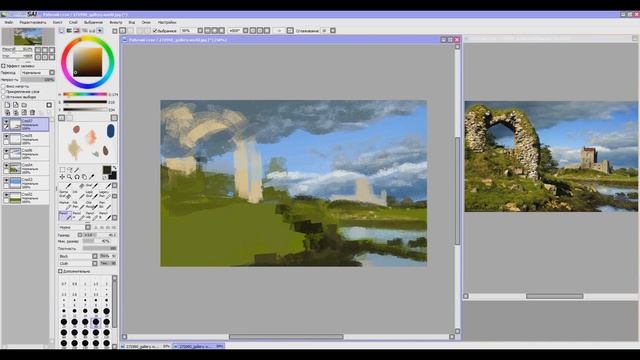Image resolution: width=640 pixels, height=360 pixels.
Task: Toggle the selection visibility checkbox in toolbar
Action: [155, 31]
